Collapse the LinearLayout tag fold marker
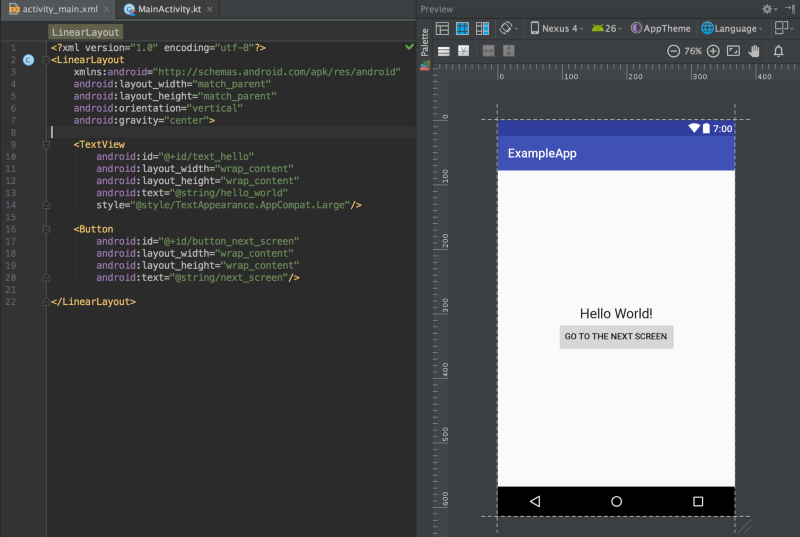 click(46, 60)
